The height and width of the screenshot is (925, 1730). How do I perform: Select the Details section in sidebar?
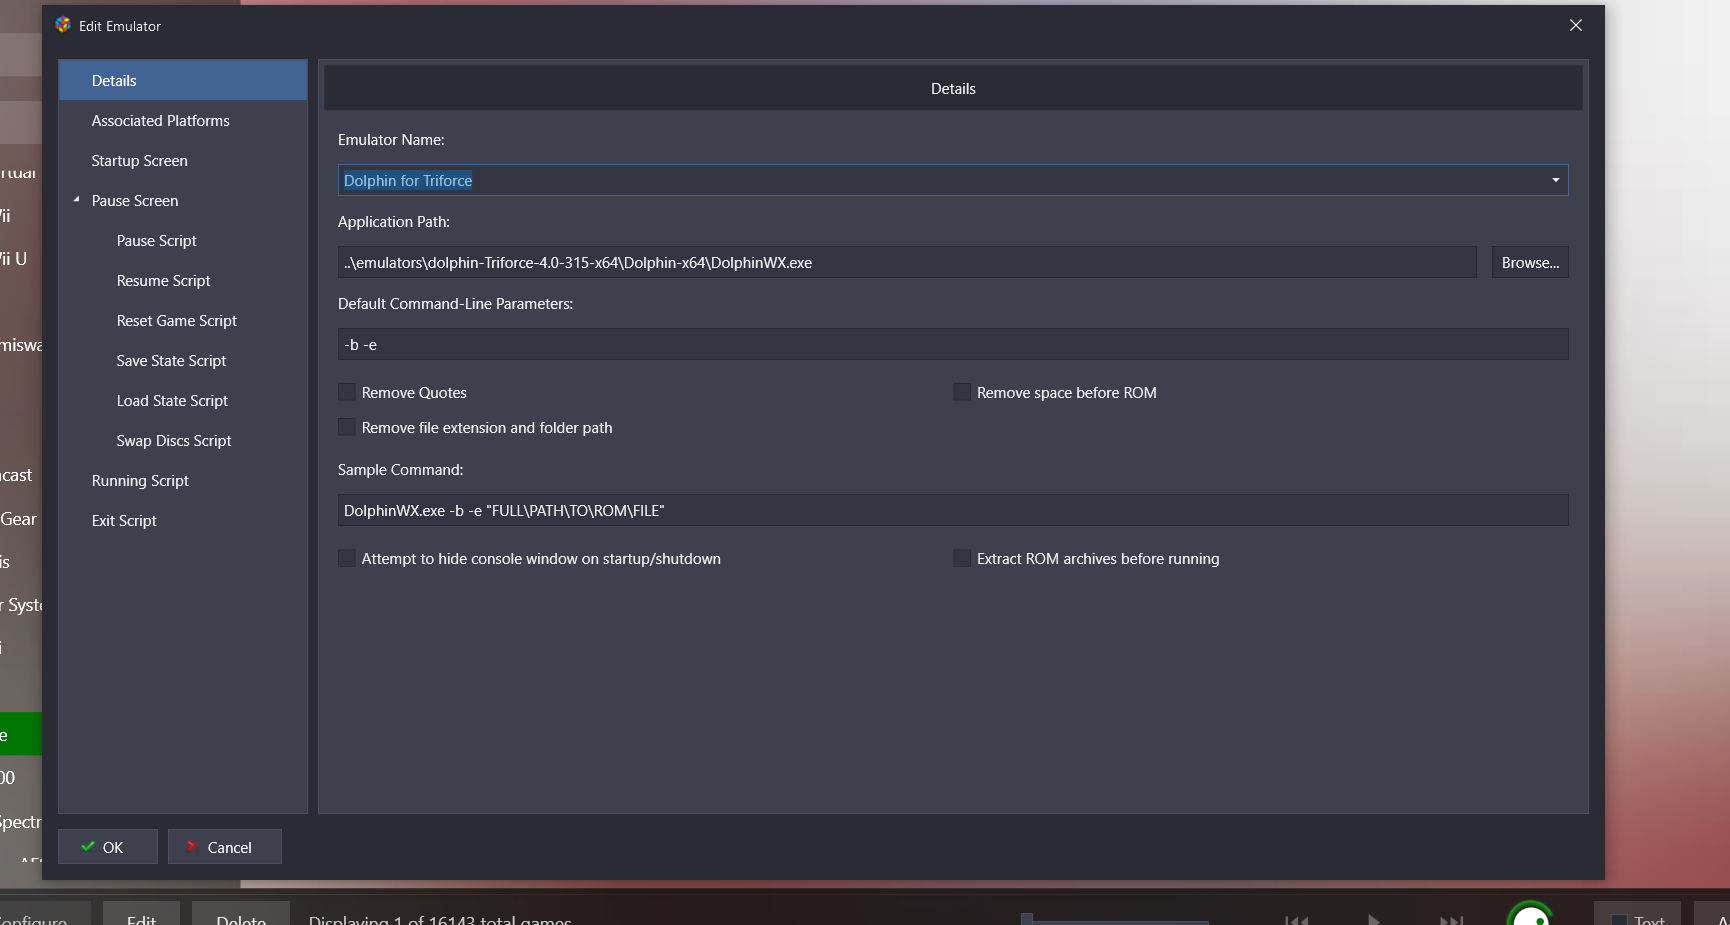[183, 80]
